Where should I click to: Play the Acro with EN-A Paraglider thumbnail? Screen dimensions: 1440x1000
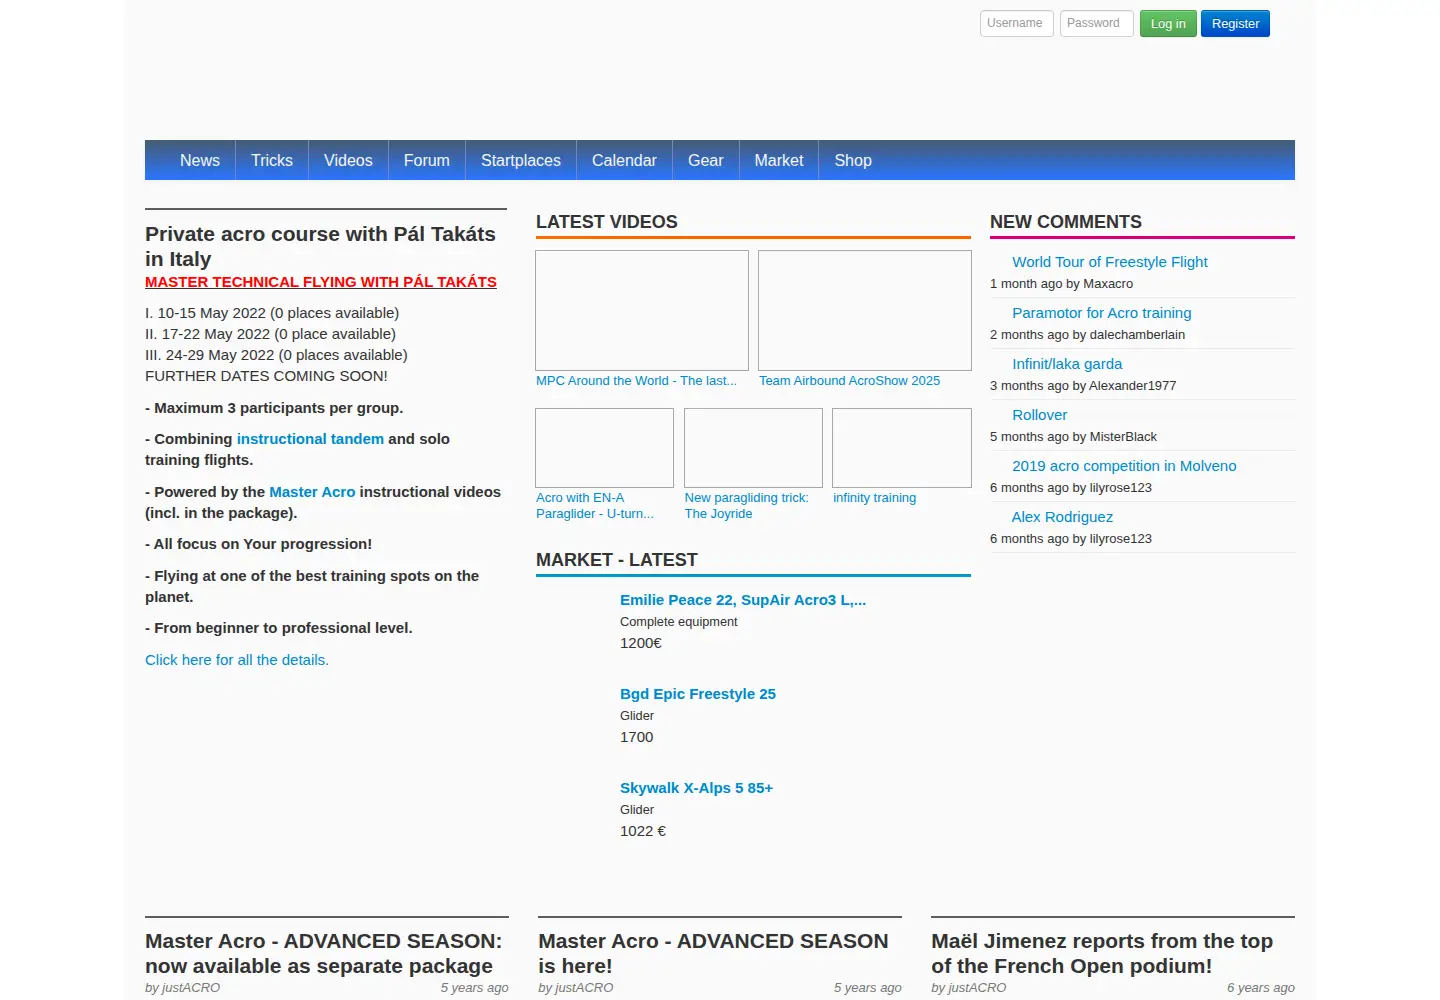click(604, 448)
